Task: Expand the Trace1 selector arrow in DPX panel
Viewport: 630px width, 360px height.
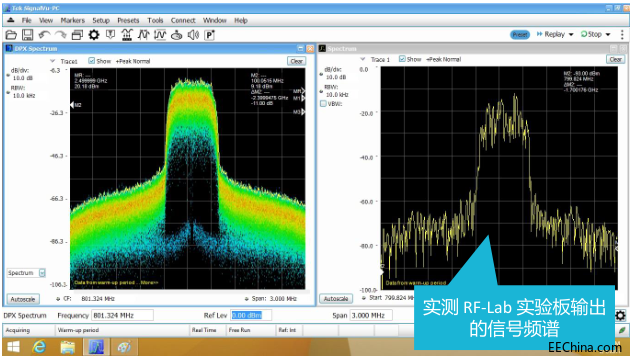Action: click(x=52, y=61)
